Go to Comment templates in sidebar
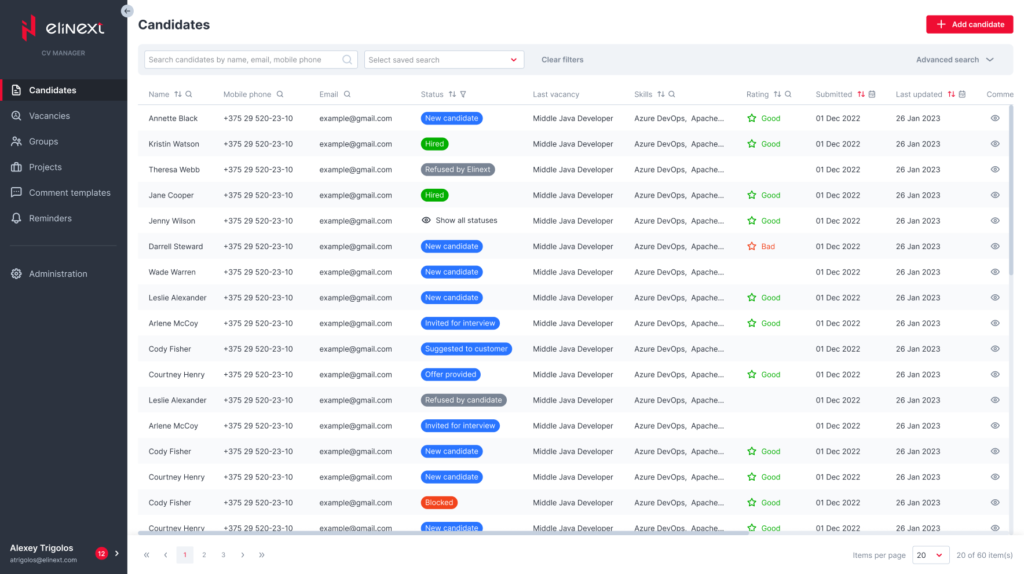The width and height of the screenshot is (1024, 574). tap(69, 193)
